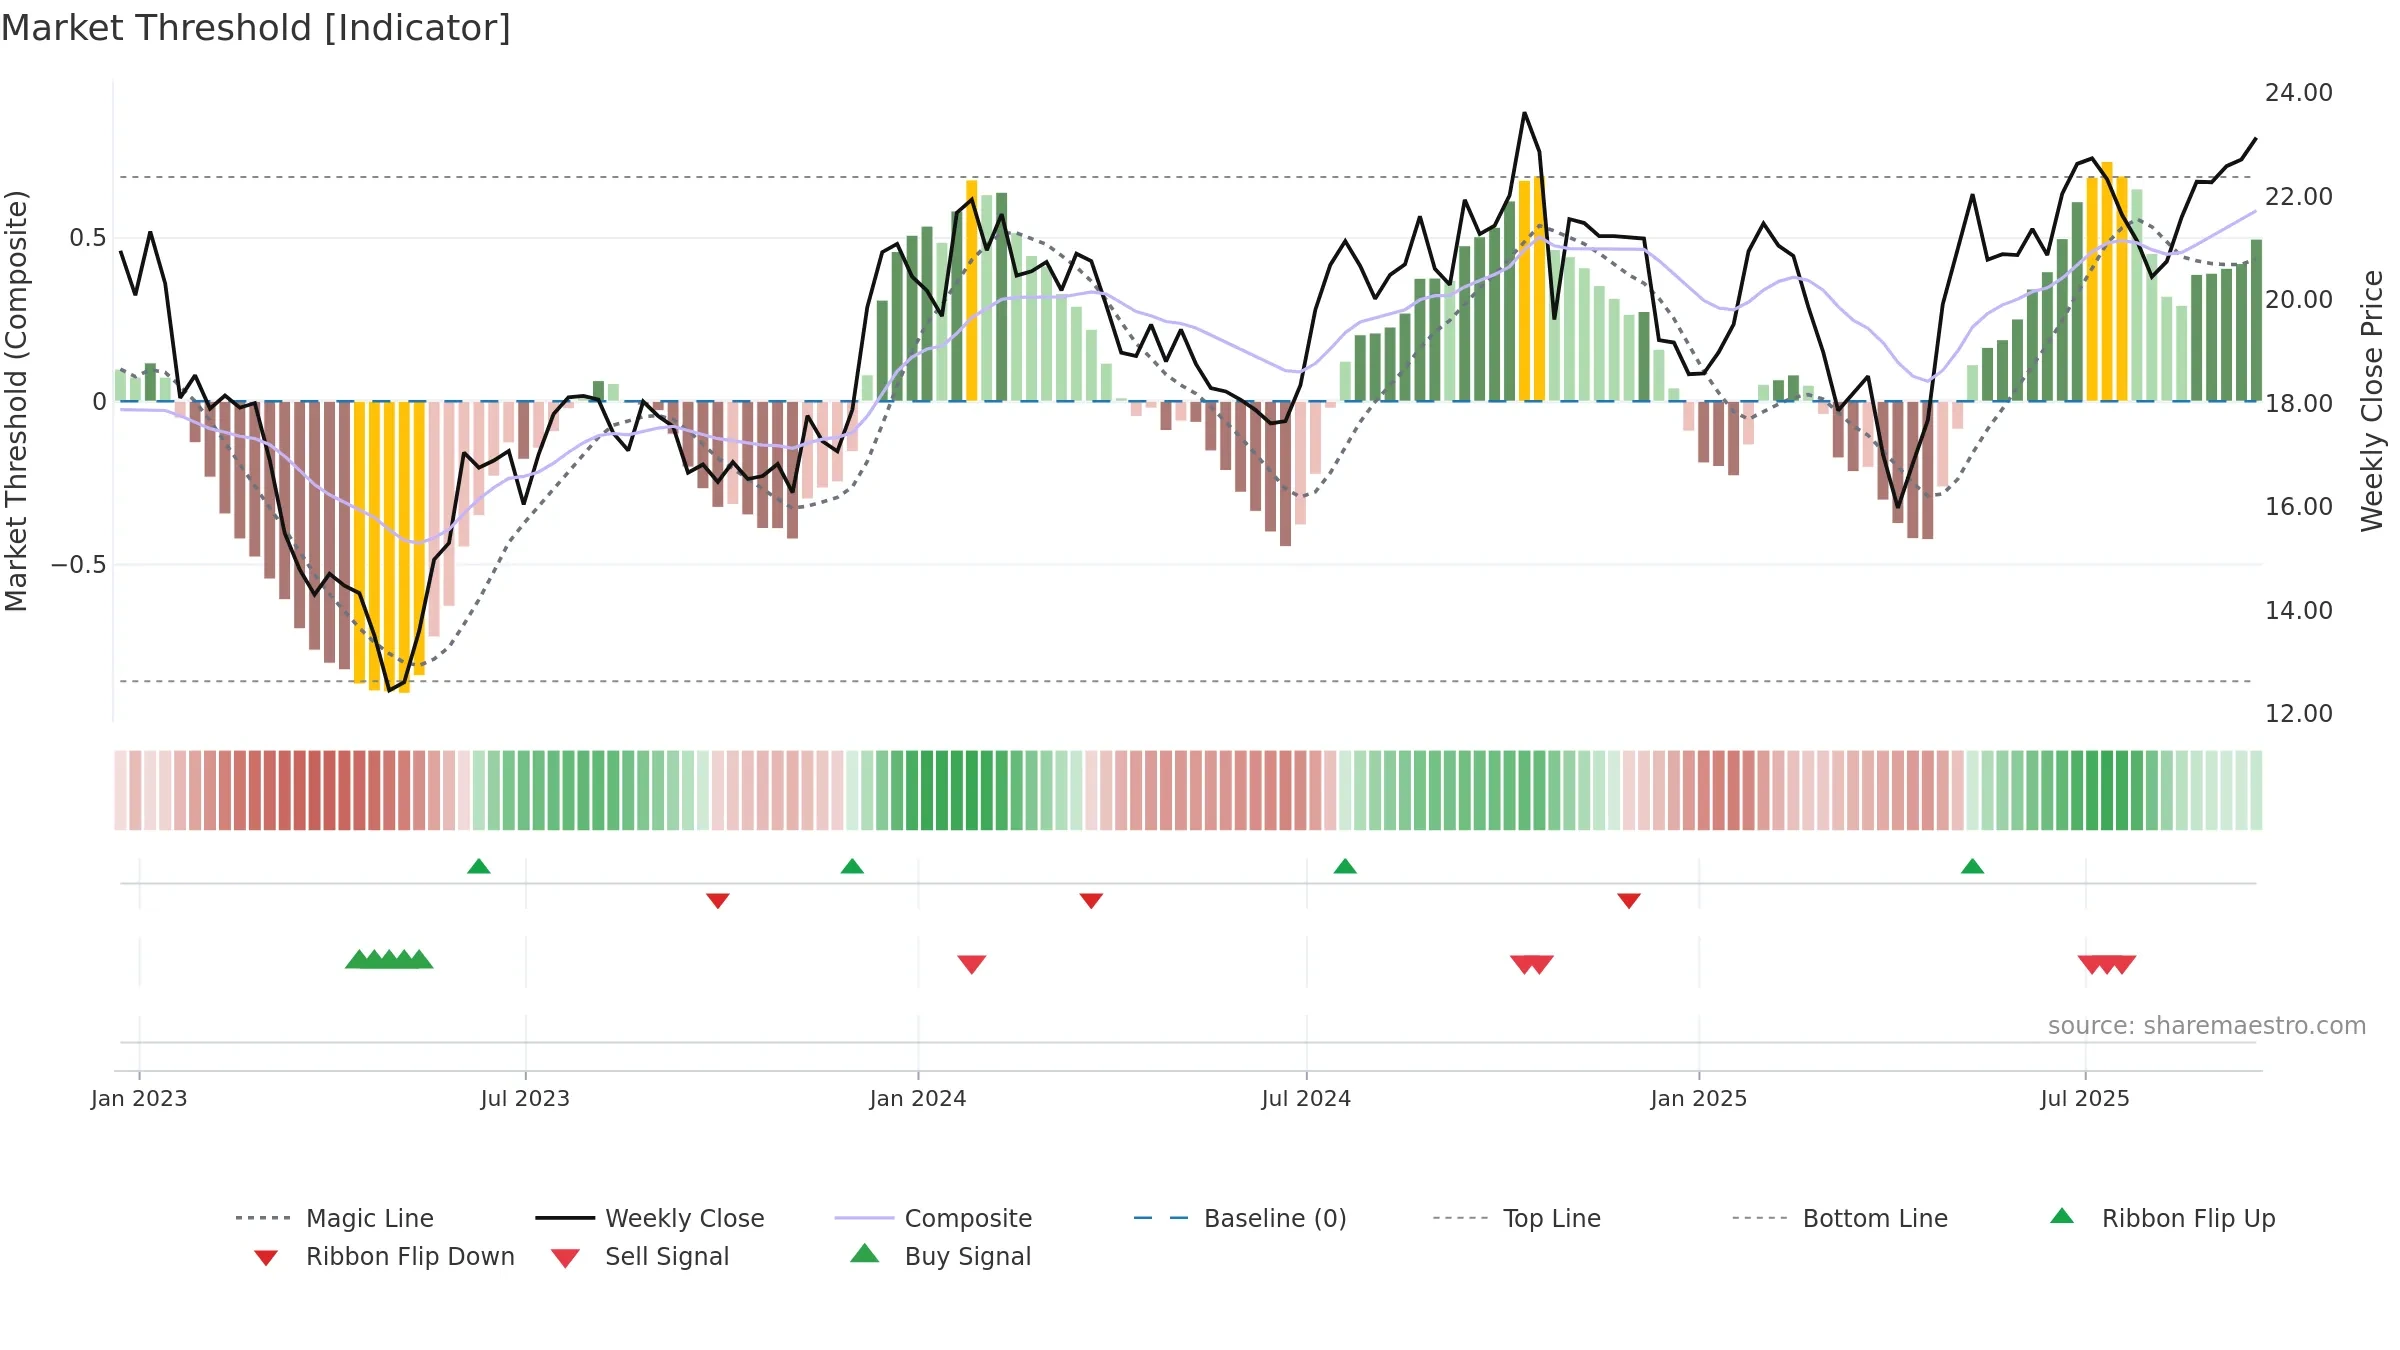Click the sell signal cluster in autumn 2024

1532,964
